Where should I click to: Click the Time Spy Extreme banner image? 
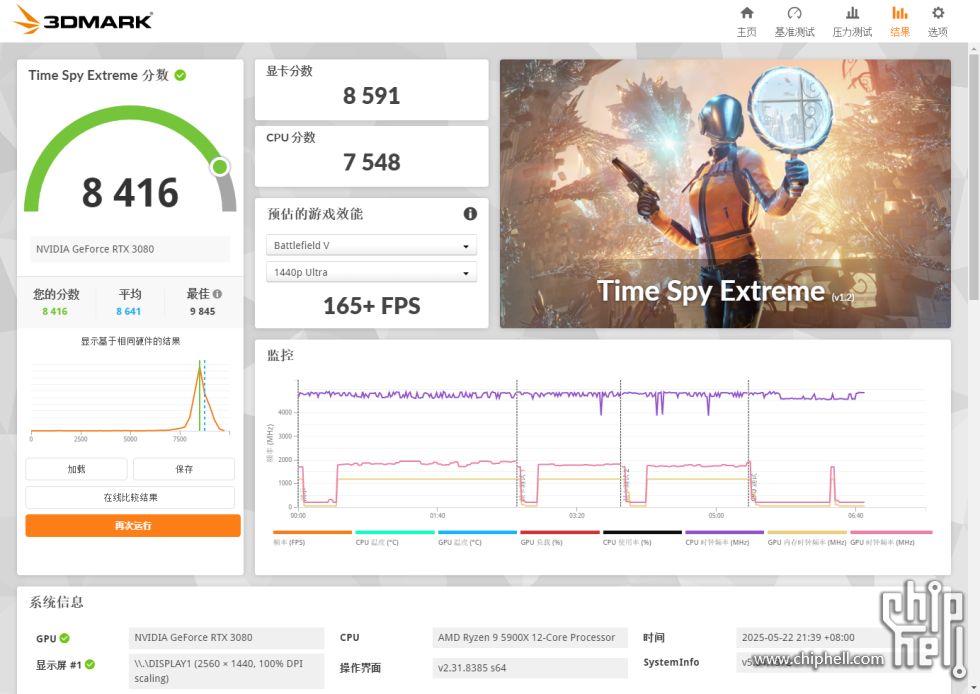click(x=725, y=193)
